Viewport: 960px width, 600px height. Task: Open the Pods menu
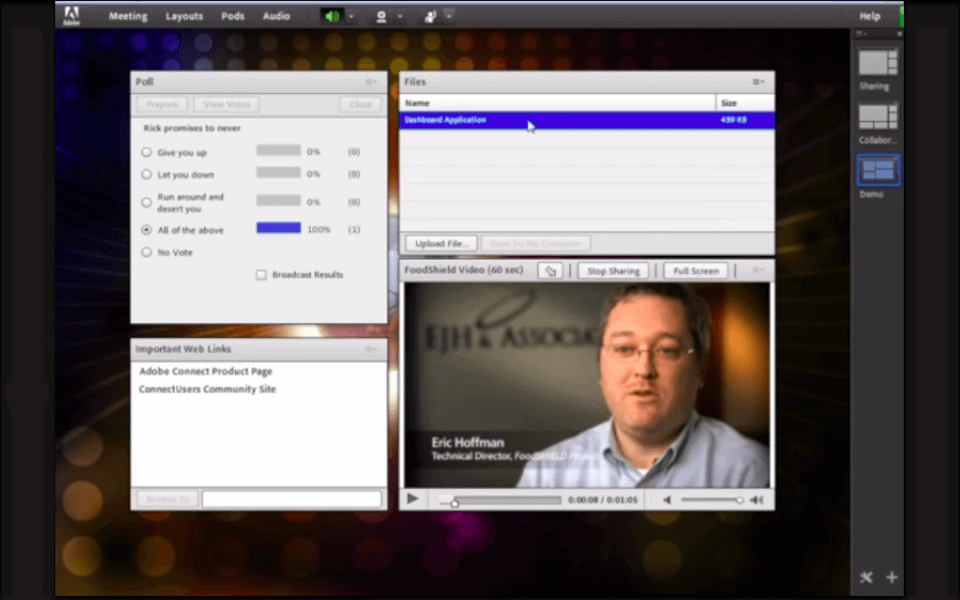(233, 17)
